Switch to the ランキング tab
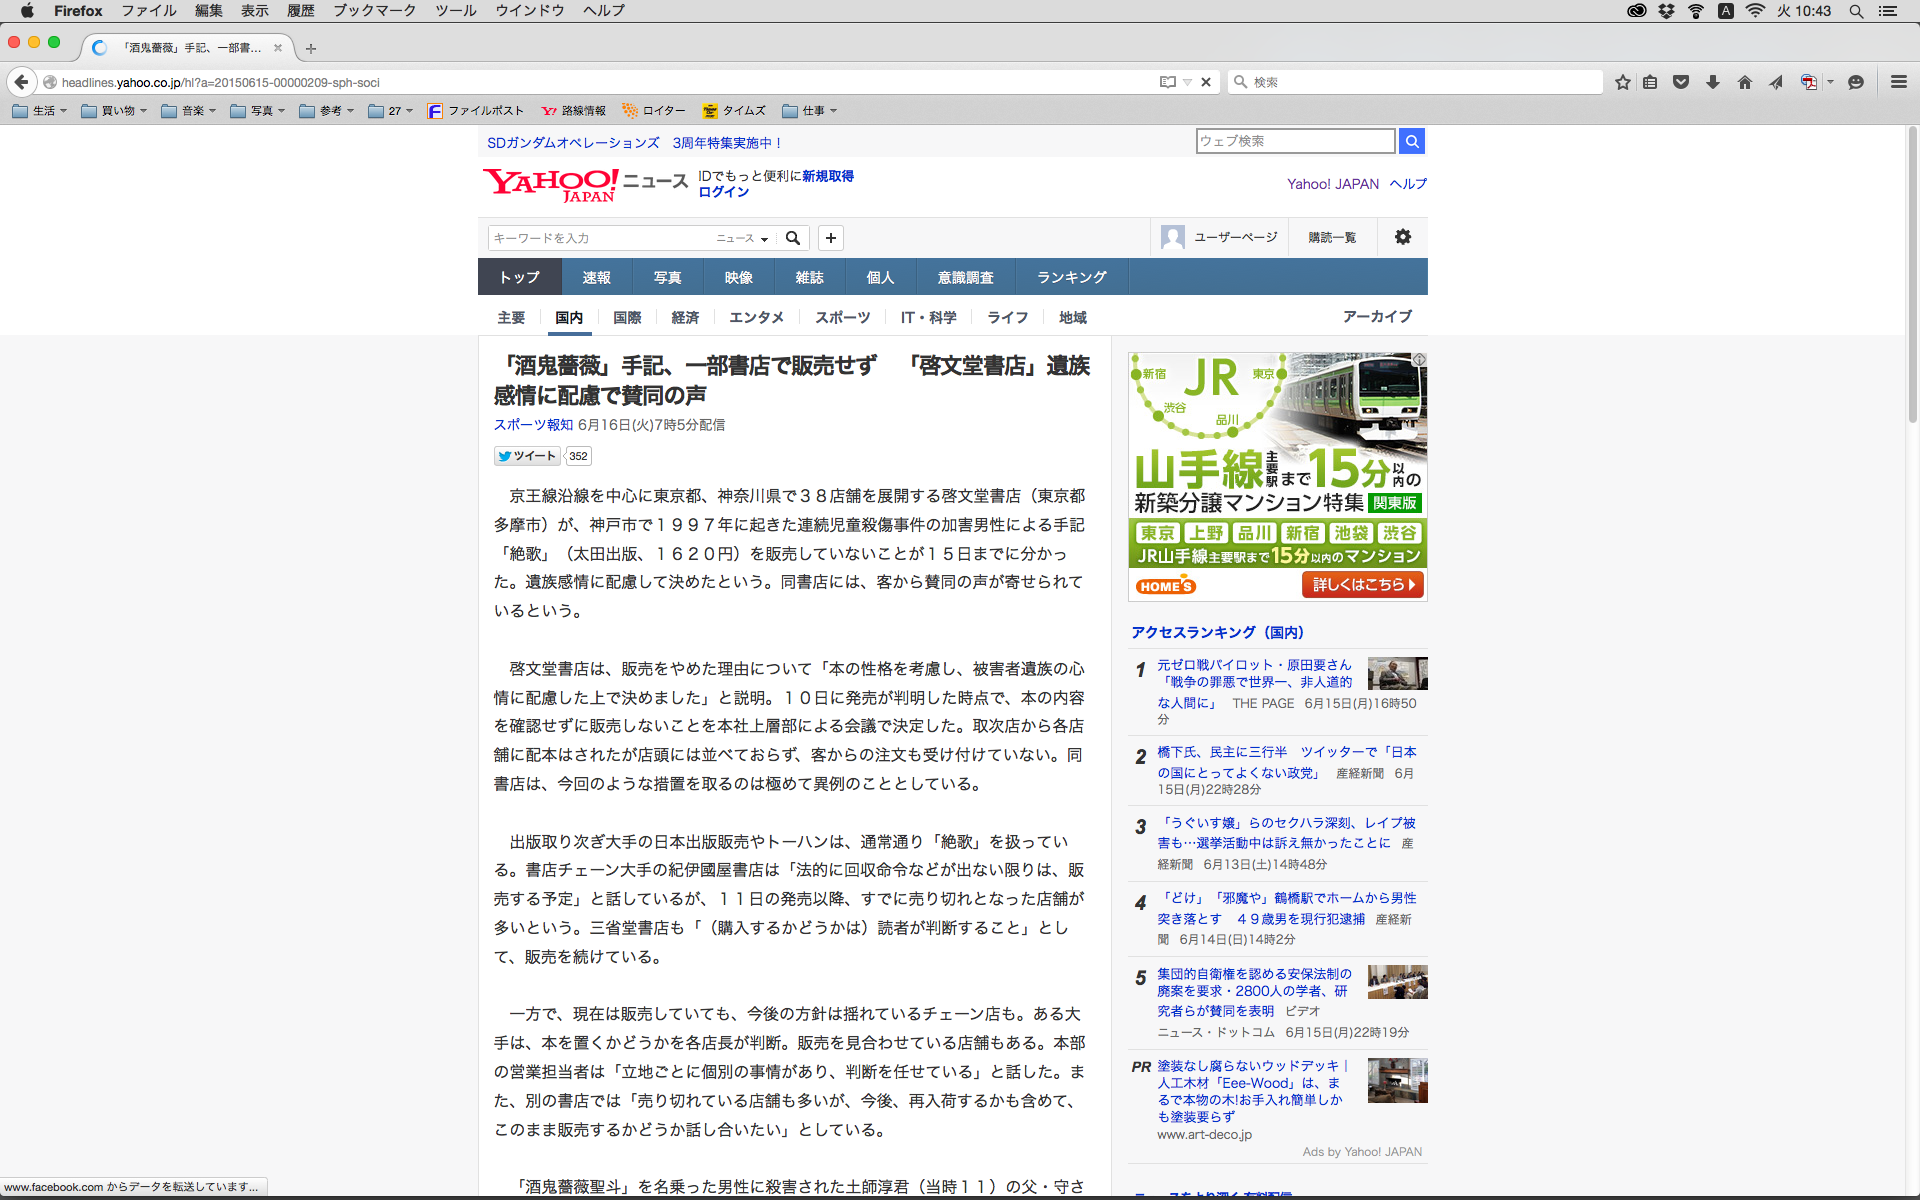Image resolution: width=1920 pixels, height=1200 pixels. 1071,277
